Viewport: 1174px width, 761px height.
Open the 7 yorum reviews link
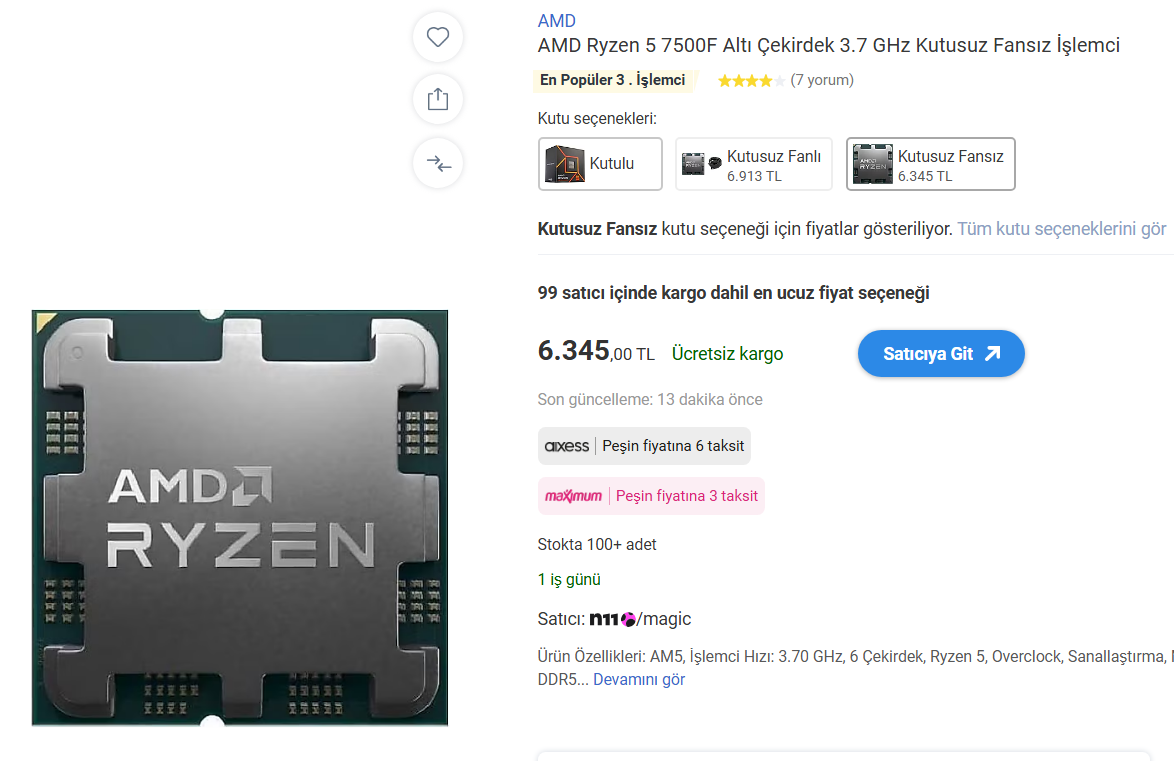[822, 80]
